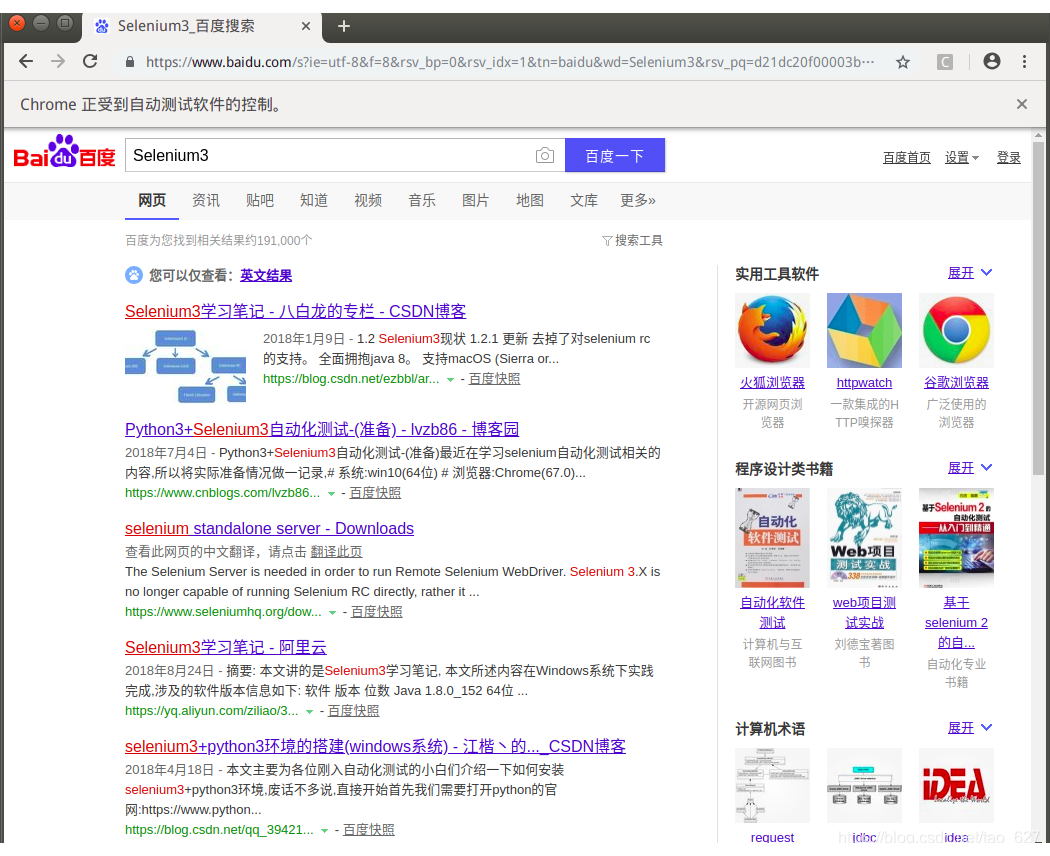Click the 翻译此页 link
Viewport: 1050px width, 856px height.
336,552
